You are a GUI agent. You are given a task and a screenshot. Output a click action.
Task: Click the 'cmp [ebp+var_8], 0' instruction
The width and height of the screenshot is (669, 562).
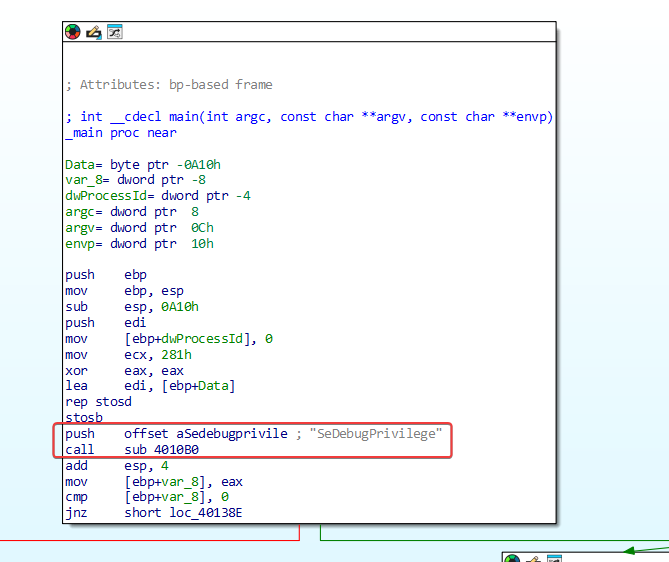pyautogui.click(x=147, y=497)
